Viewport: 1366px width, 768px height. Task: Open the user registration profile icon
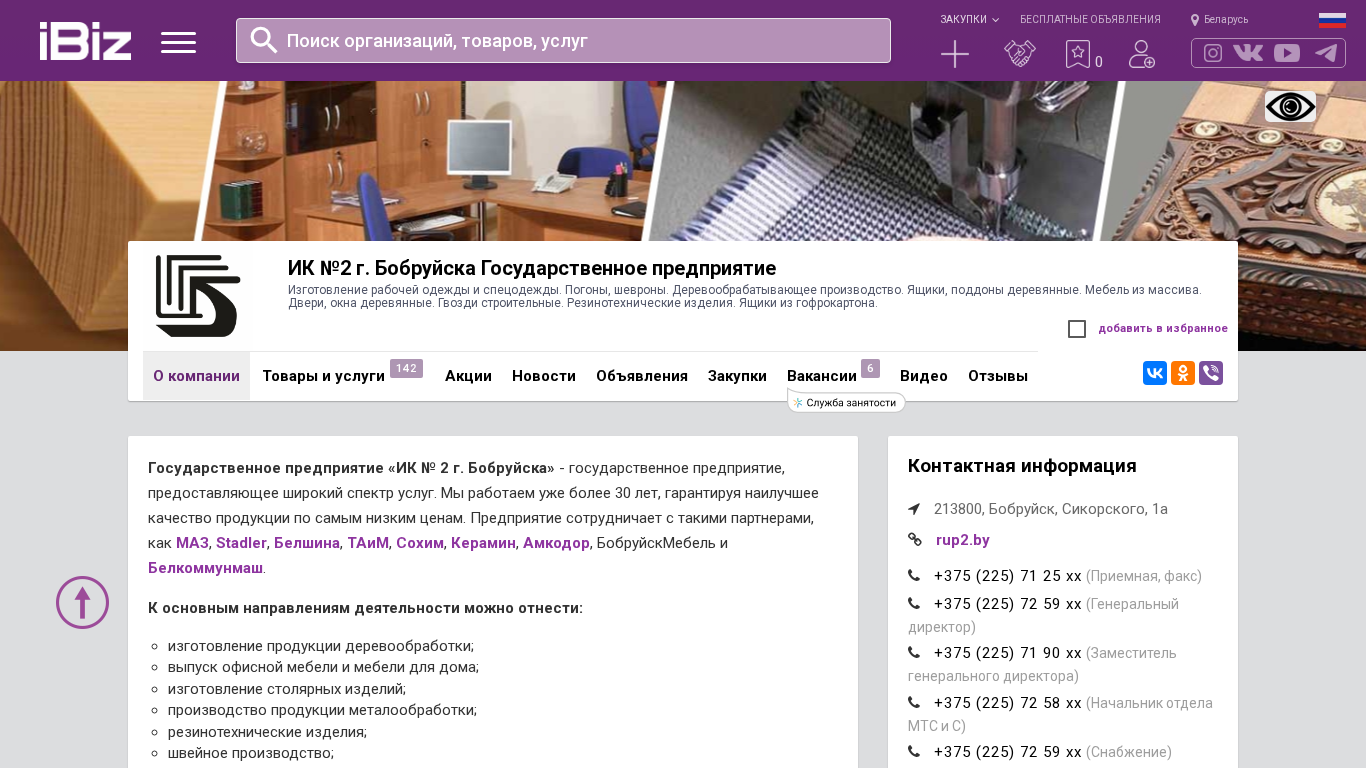1142,54
